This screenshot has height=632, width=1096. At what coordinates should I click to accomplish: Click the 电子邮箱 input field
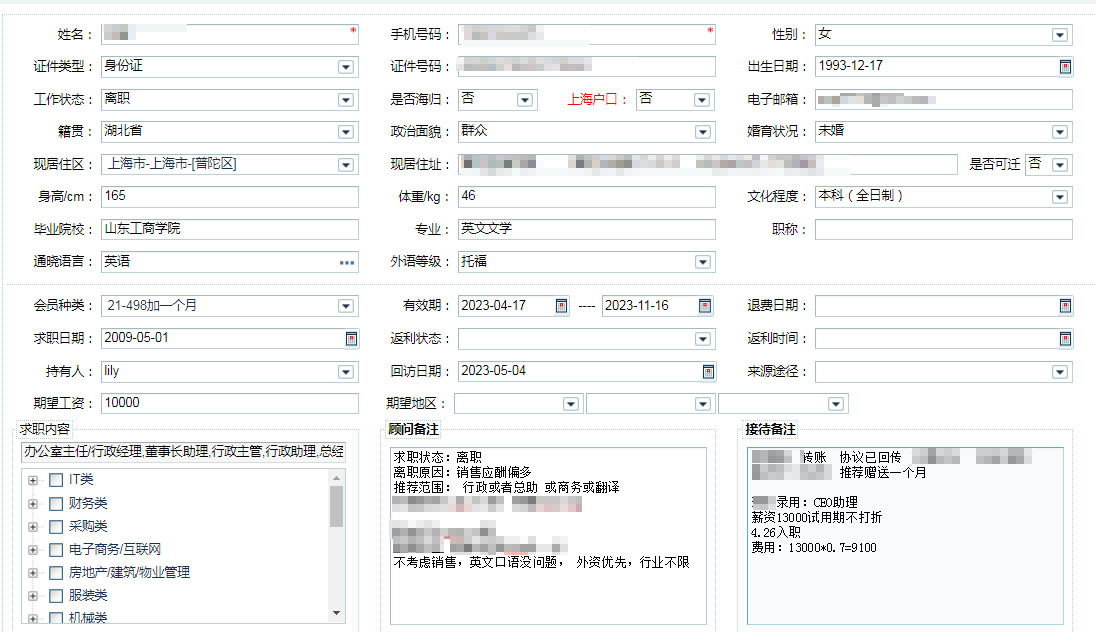click(944, 99)
